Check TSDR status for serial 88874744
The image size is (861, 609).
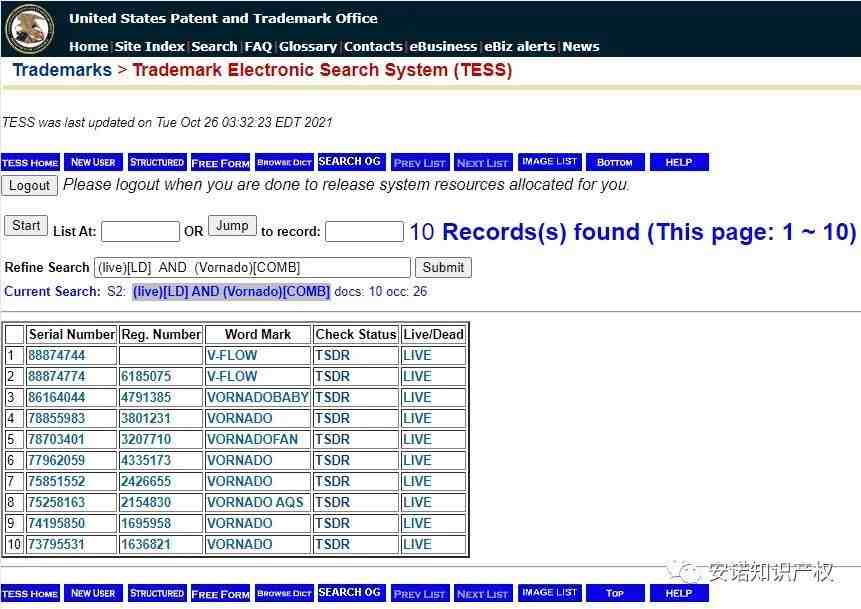point(332,356)
